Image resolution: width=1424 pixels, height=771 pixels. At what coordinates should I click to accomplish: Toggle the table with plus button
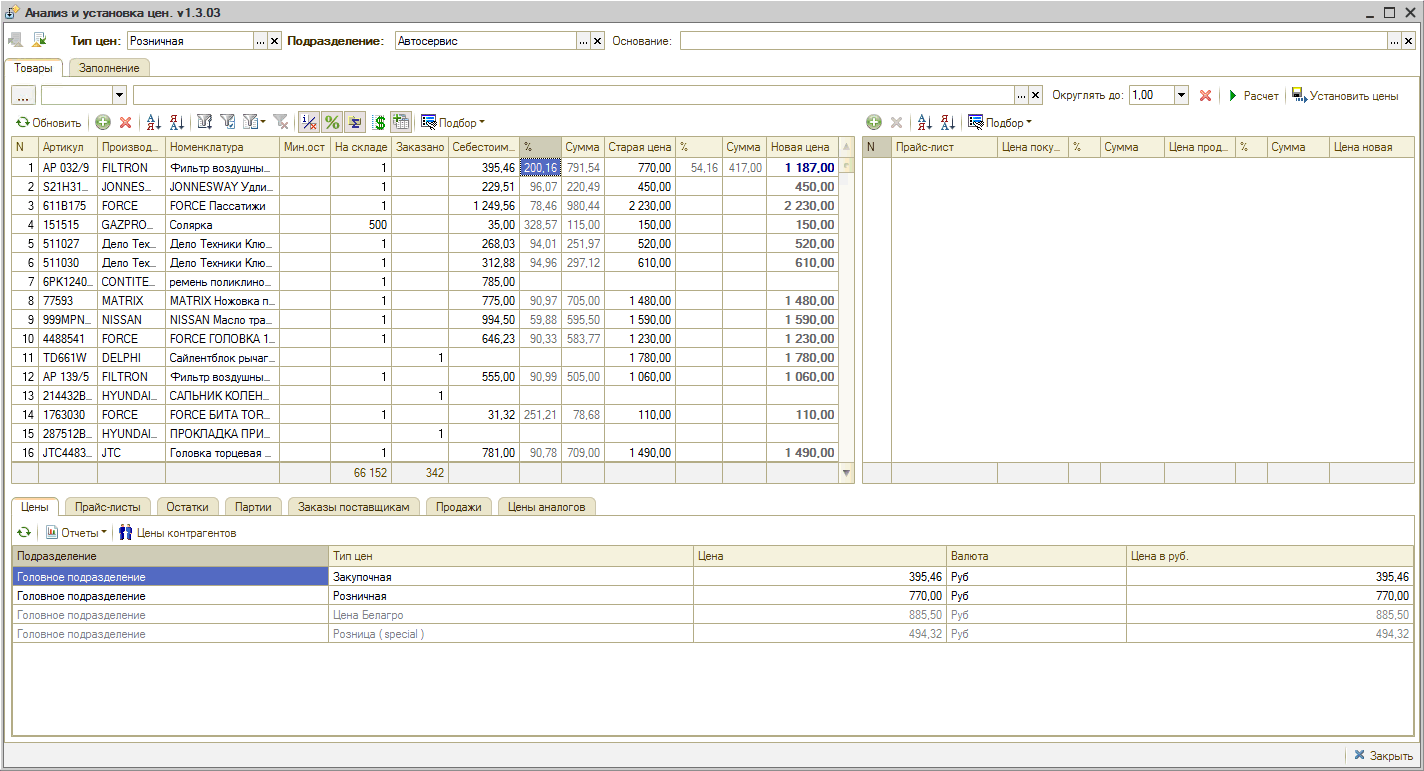point(401,123)
